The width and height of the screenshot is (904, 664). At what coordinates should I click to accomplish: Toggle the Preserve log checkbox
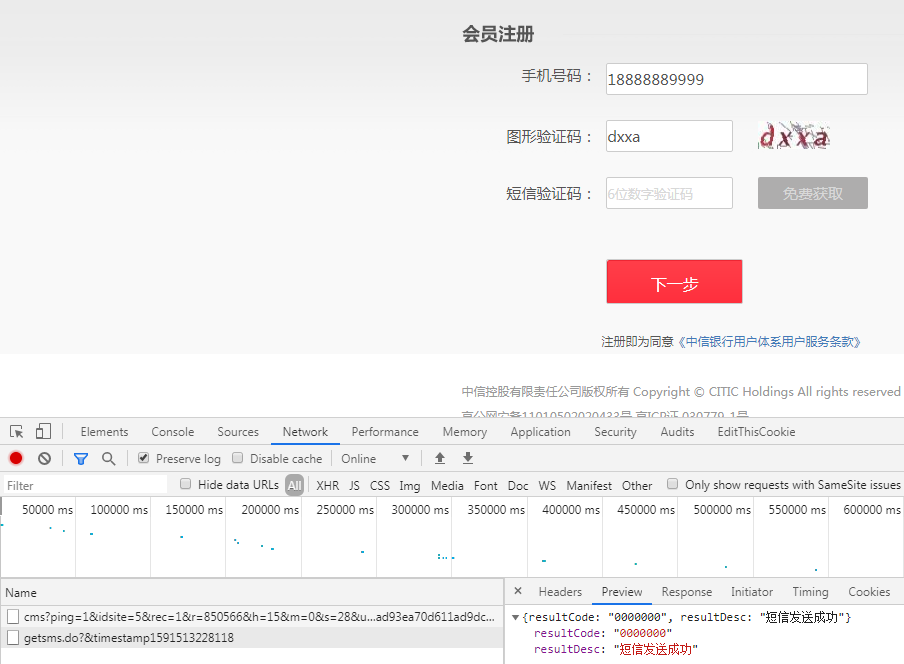click(144, 458)
